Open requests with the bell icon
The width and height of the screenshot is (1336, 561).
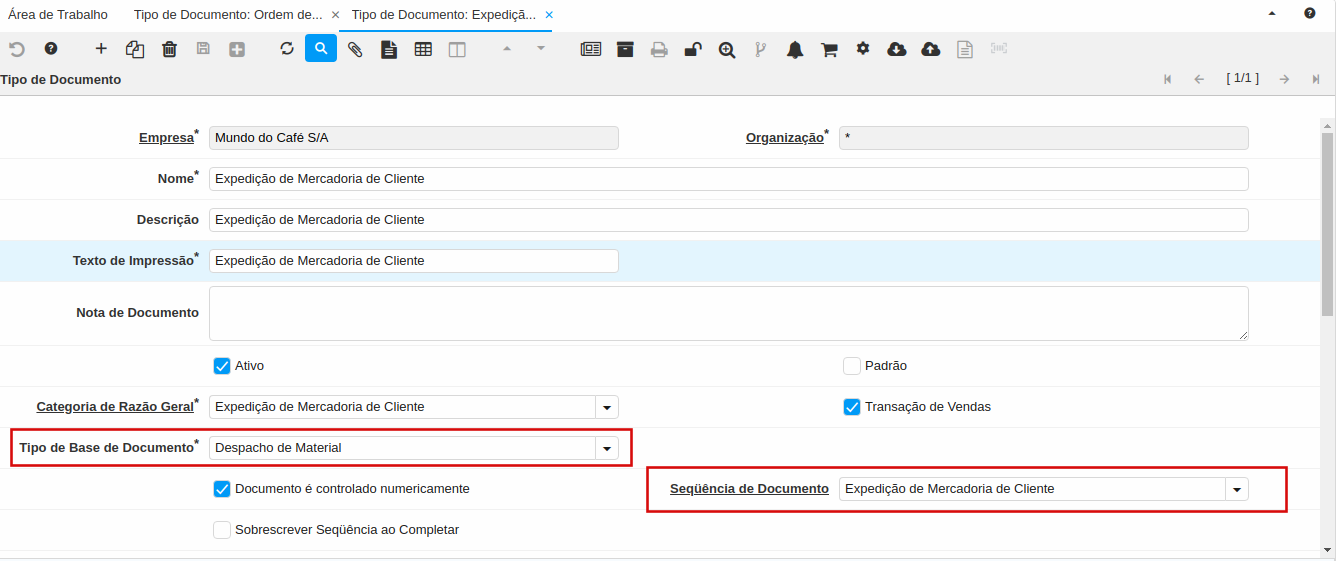point(795,49)
